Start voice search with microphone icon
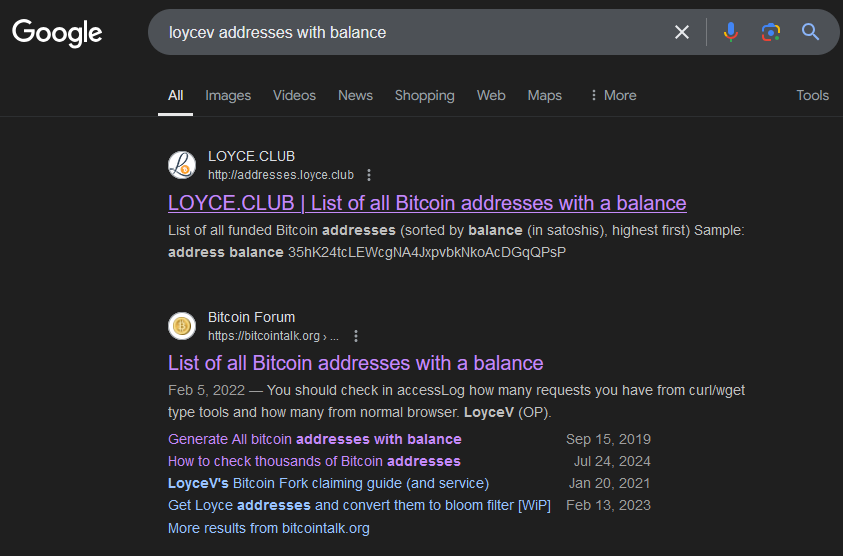The width and height of the screenshot is (843, 556). 731,32
